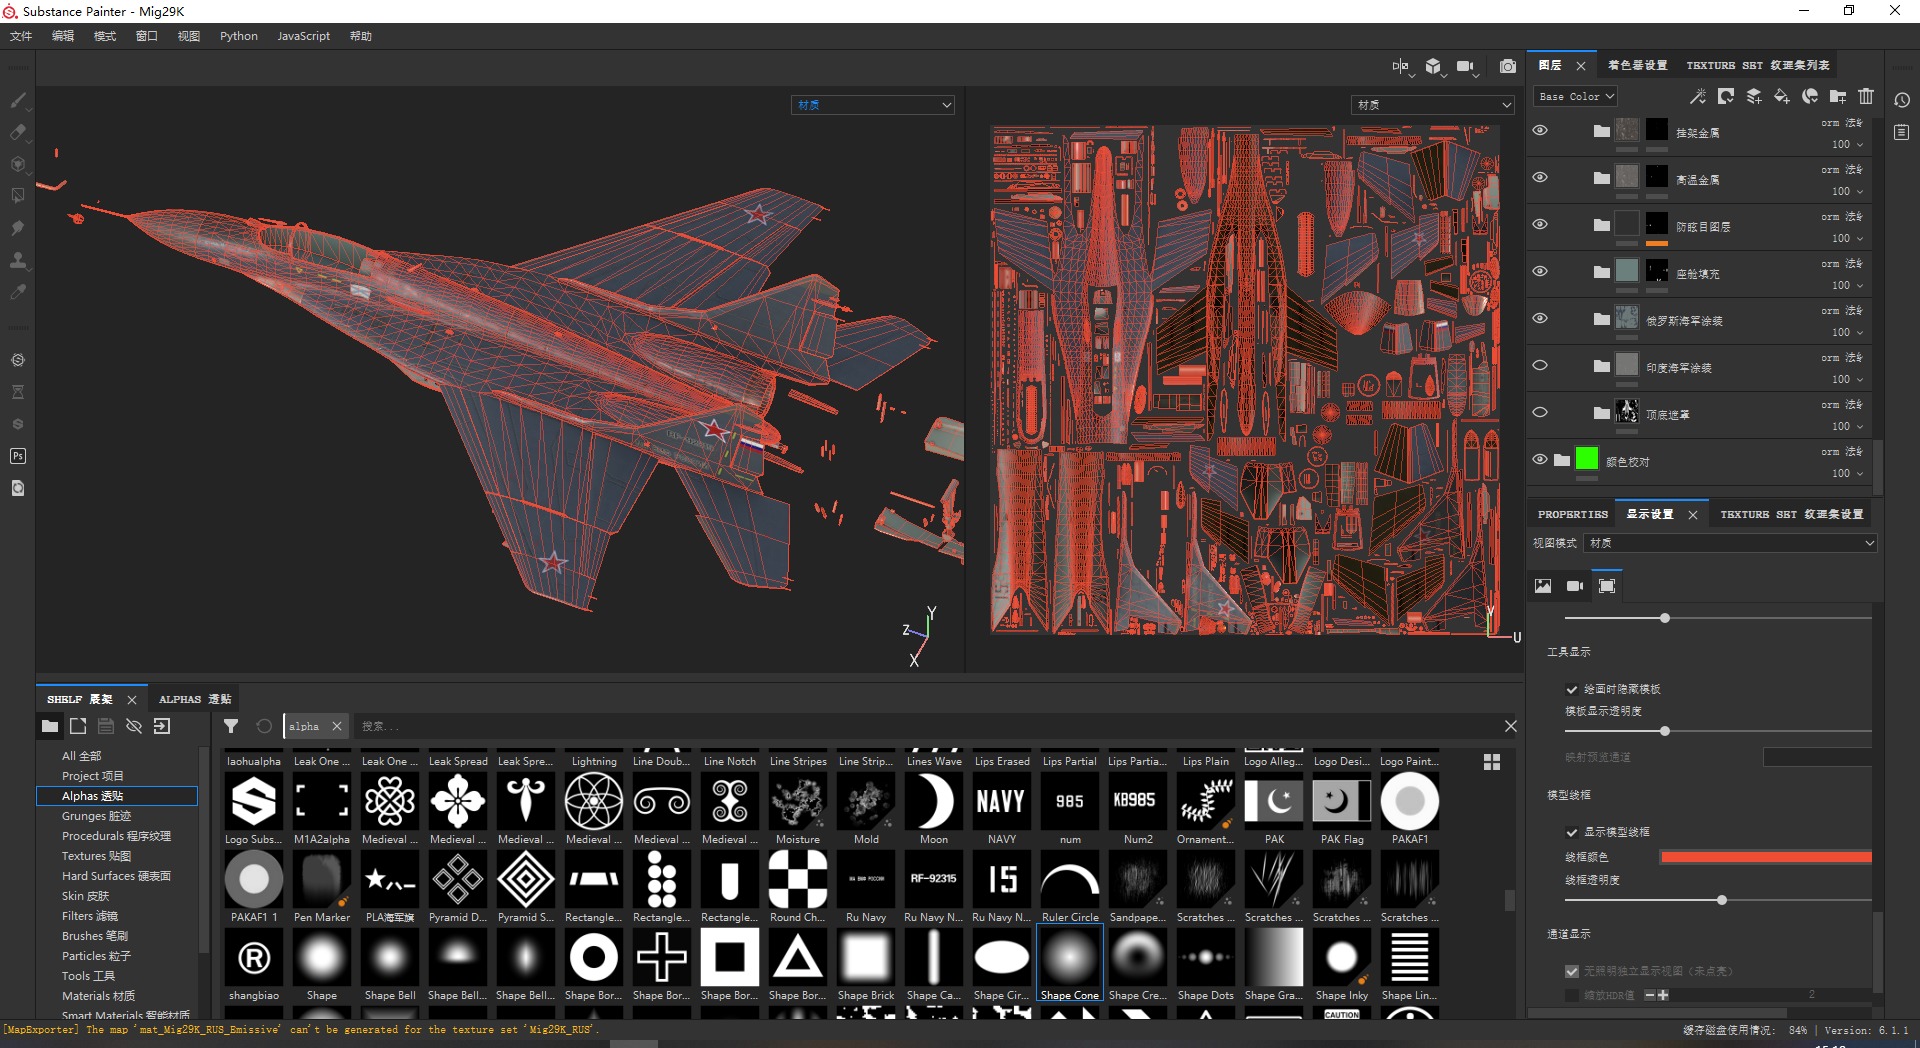
Task: Select the Eraser tool in left toolbar
Action: pyautogui.click(x=18, y=132)
